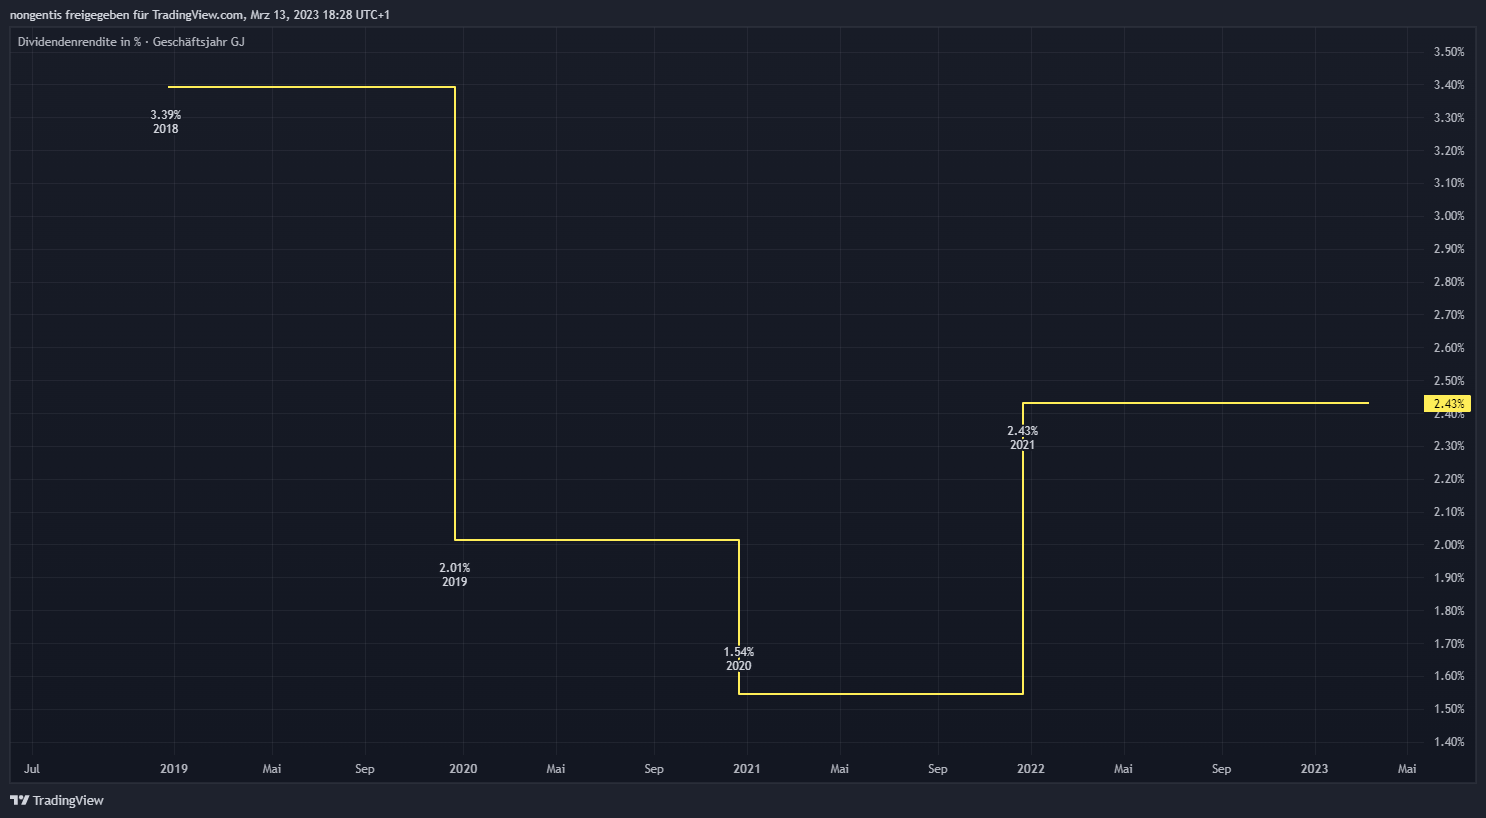The height and width of the screenshot is (818, 1486).
Task: Click the 2.00% price scale label
Action: click(1448, 545)
